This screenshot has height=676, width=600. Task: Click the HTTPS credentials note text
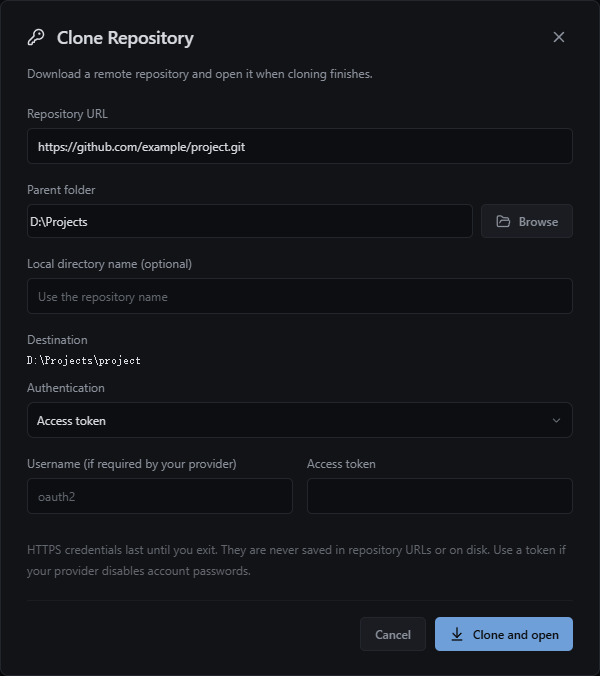pyautogui.click(x=297, y=560)
